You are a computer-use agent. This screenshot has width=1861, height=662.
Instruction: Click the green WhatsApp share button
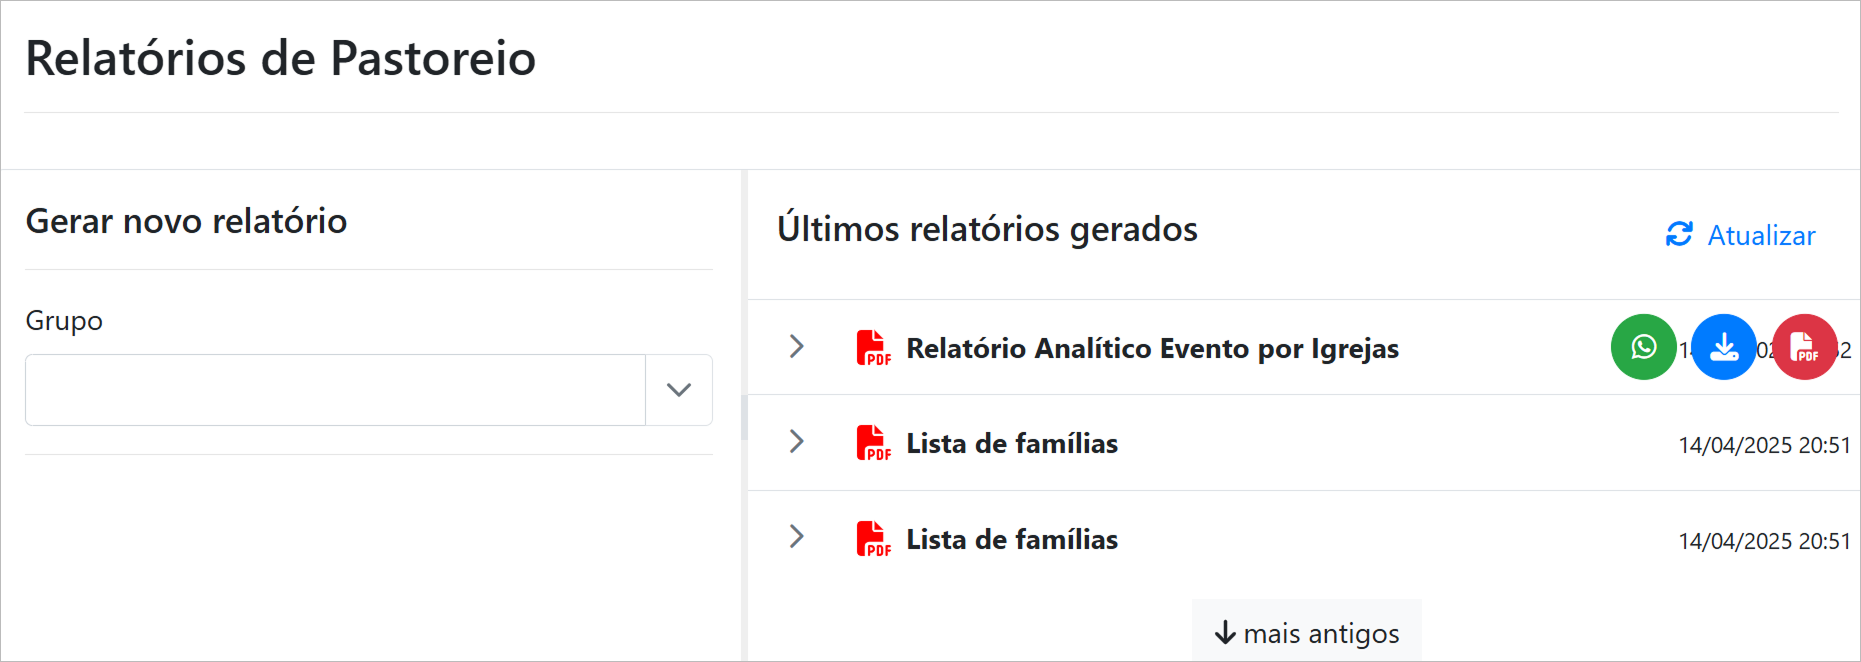click(1643, 347)
